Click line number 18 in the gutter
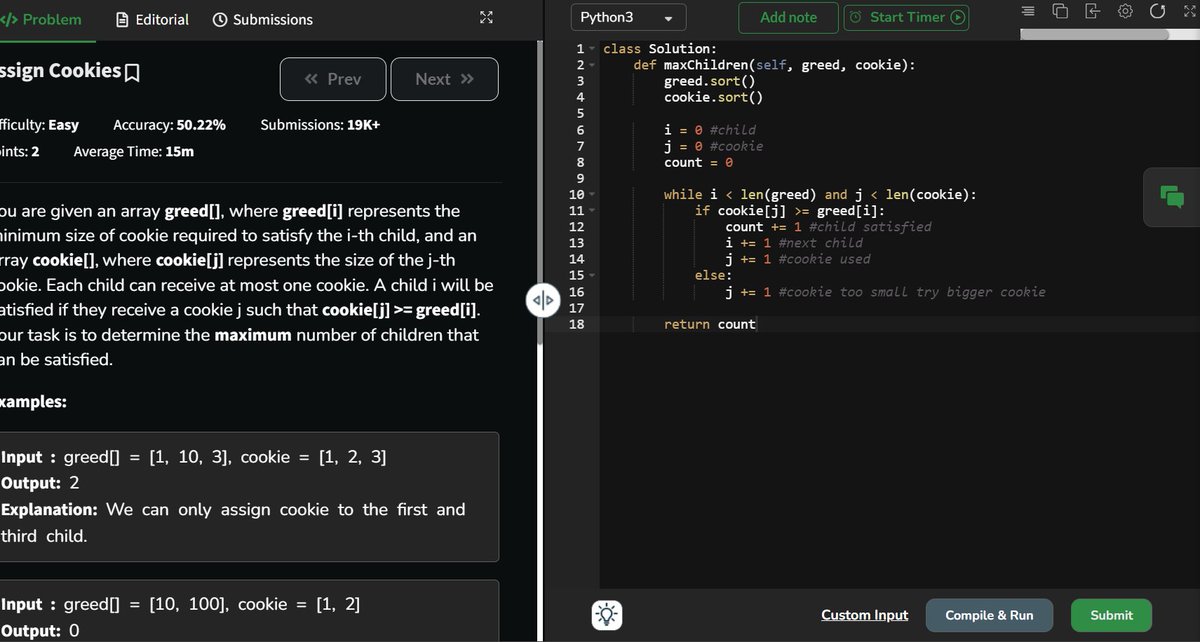Screen dimensions: 1200x642 [576, 324]
